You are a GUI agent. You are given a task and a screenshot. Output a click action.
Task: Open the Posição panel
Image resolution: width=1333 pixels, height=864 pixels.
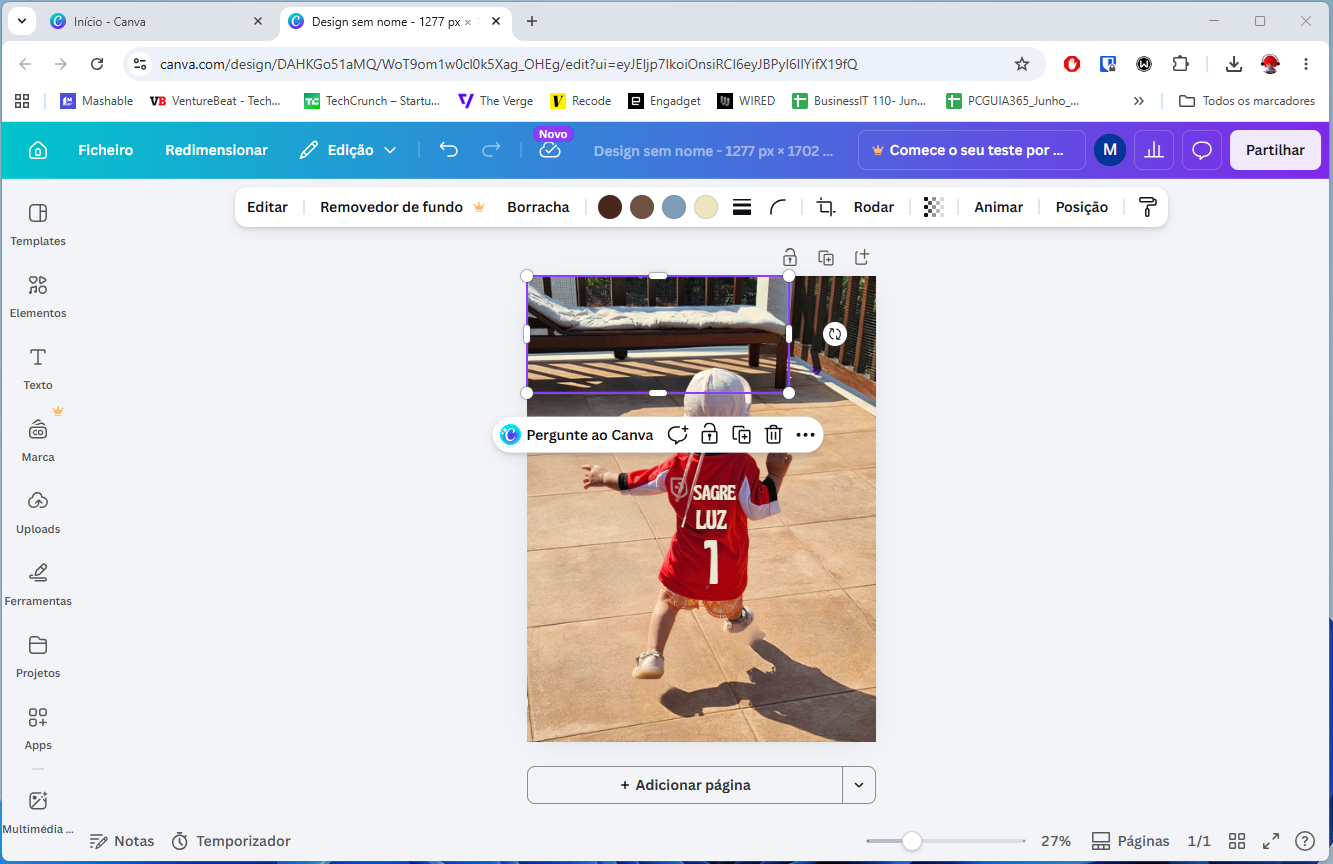(x=1082, y=207)
